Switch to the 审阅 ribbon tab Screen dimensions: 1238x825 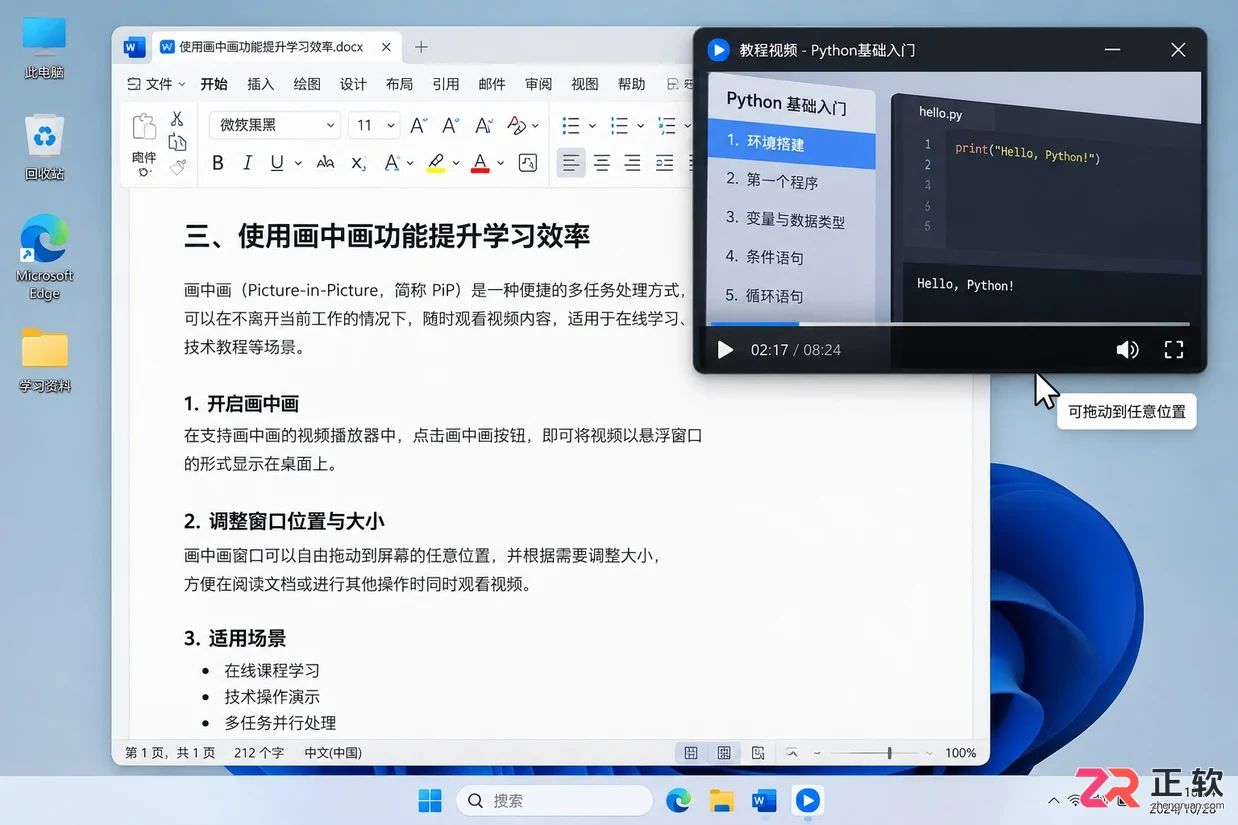pos(538,84)
